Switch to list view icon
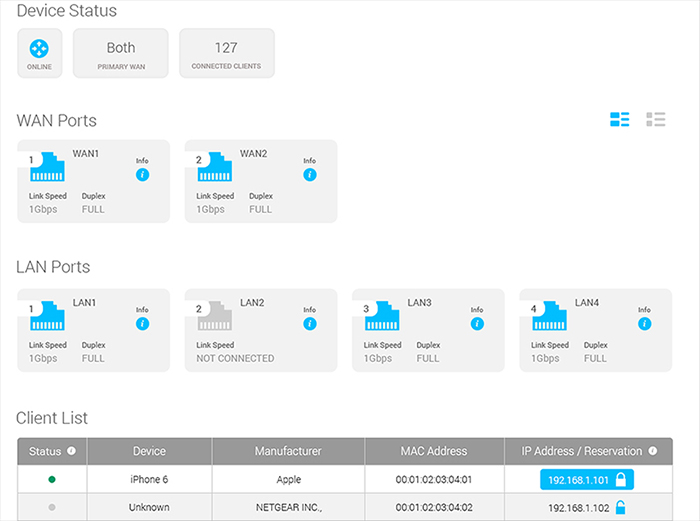The height and width of the screenshot is (521, 700). (656, 119)
